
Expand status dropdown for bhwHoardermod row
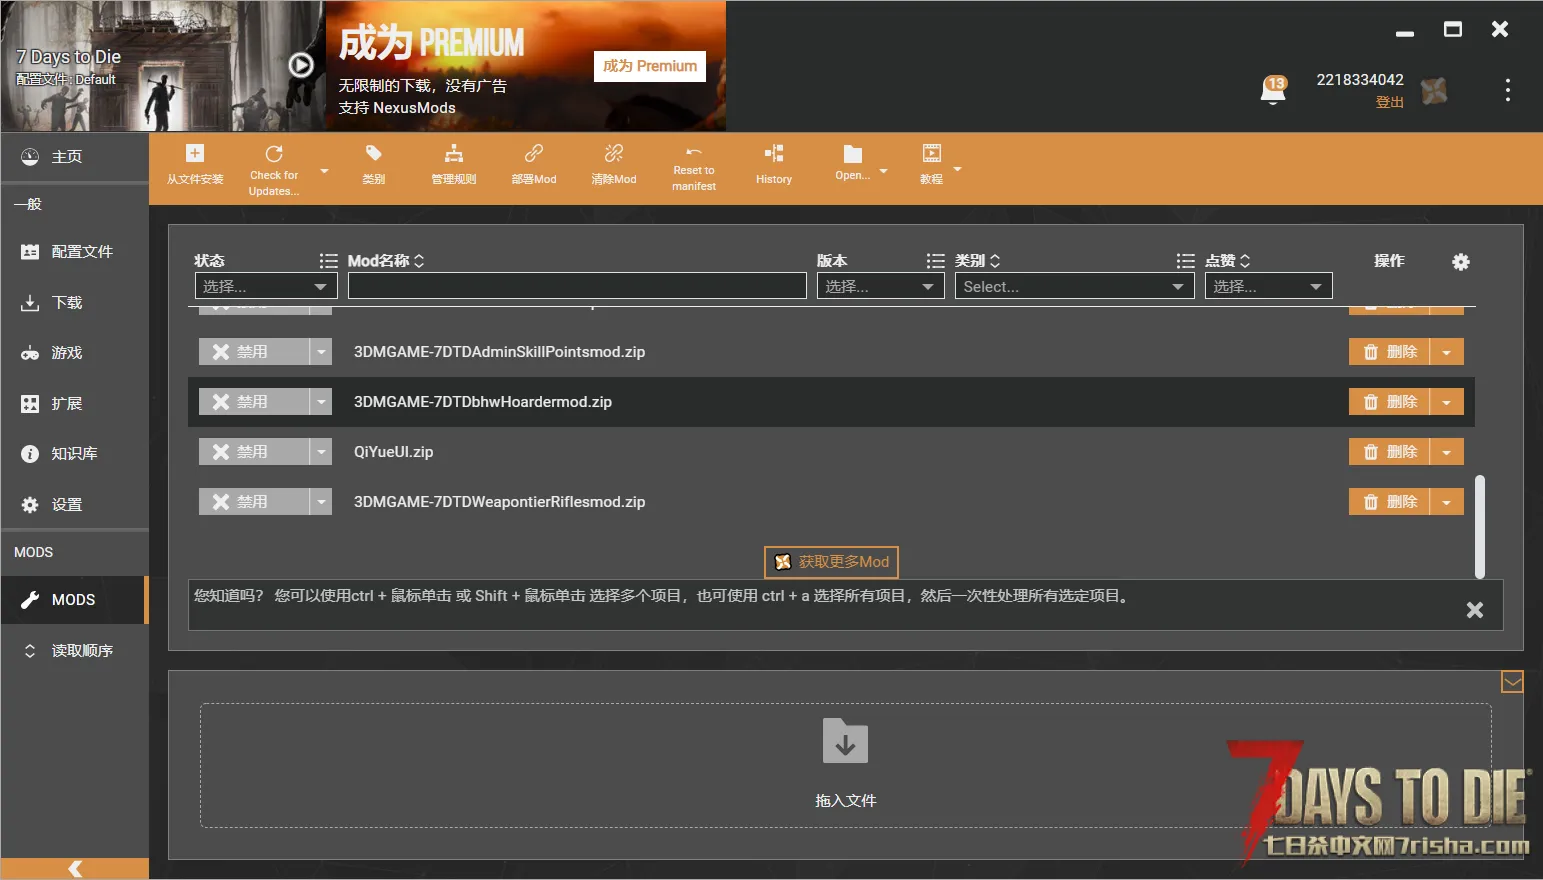coord(321,402)
